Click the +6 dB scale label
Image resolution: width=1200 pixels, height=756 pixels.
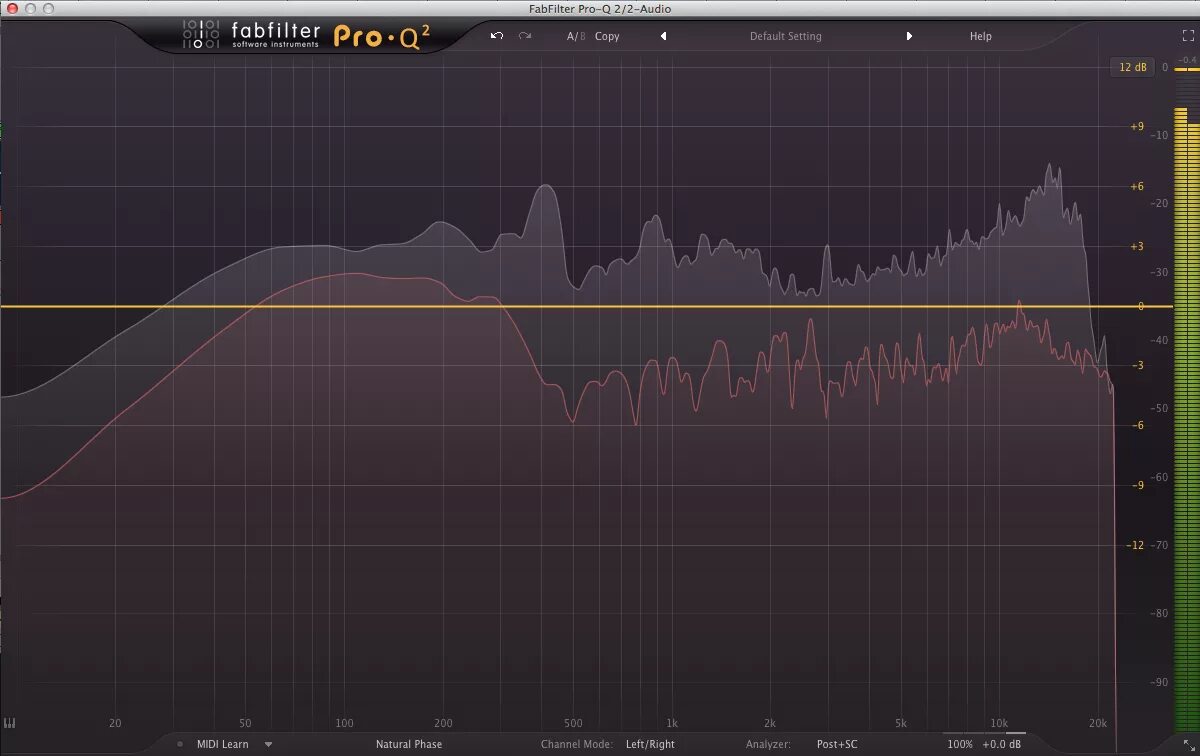(1136, 187)
